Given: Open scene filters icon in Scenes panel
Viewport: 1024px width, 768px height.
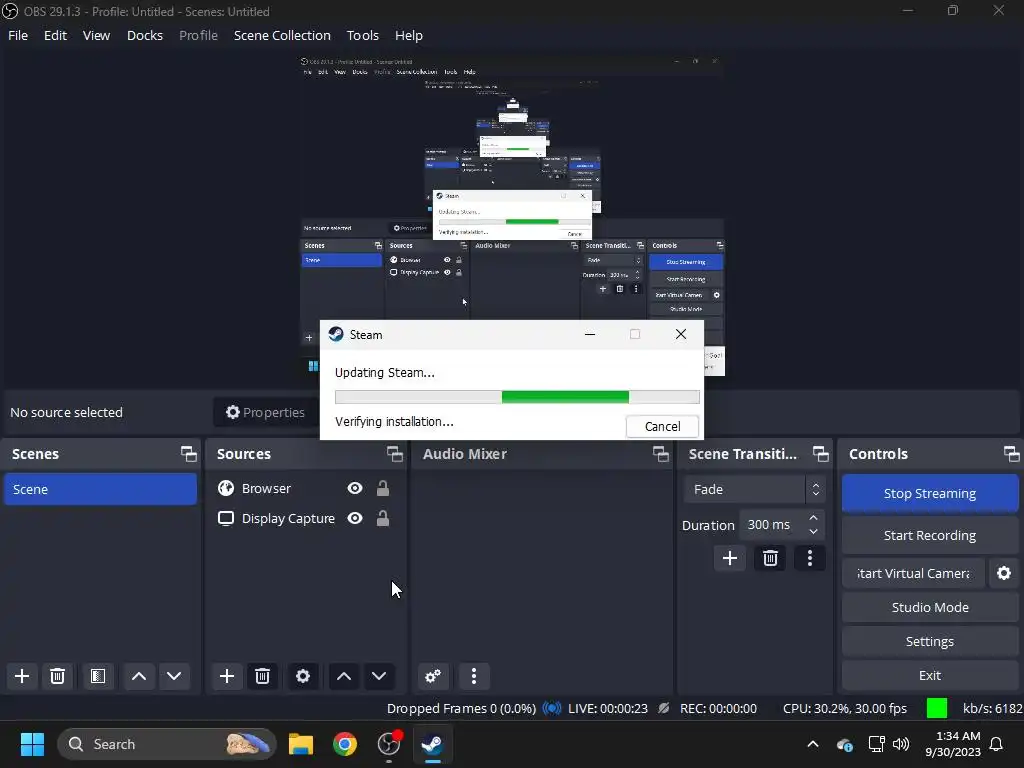Looking at the screenshot, I should tap(98, 676).
